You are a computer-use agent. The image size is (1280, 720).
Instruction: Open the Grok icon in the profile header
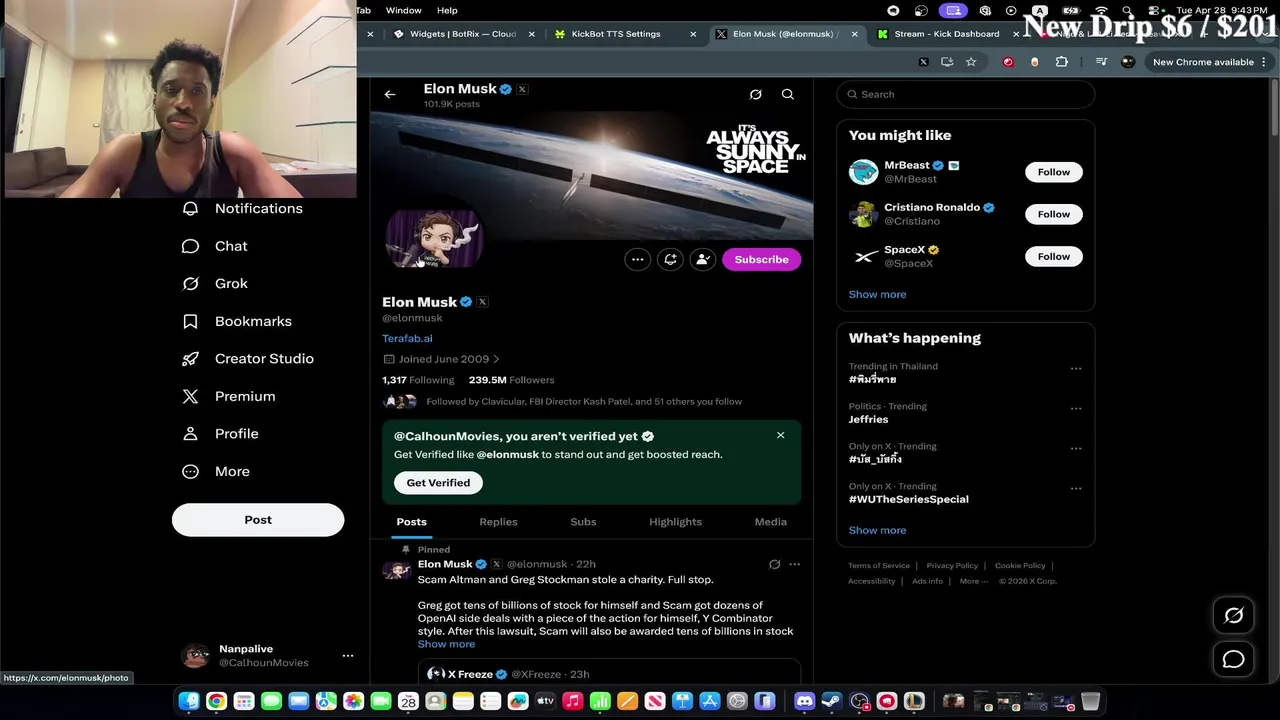click(756, 94)
